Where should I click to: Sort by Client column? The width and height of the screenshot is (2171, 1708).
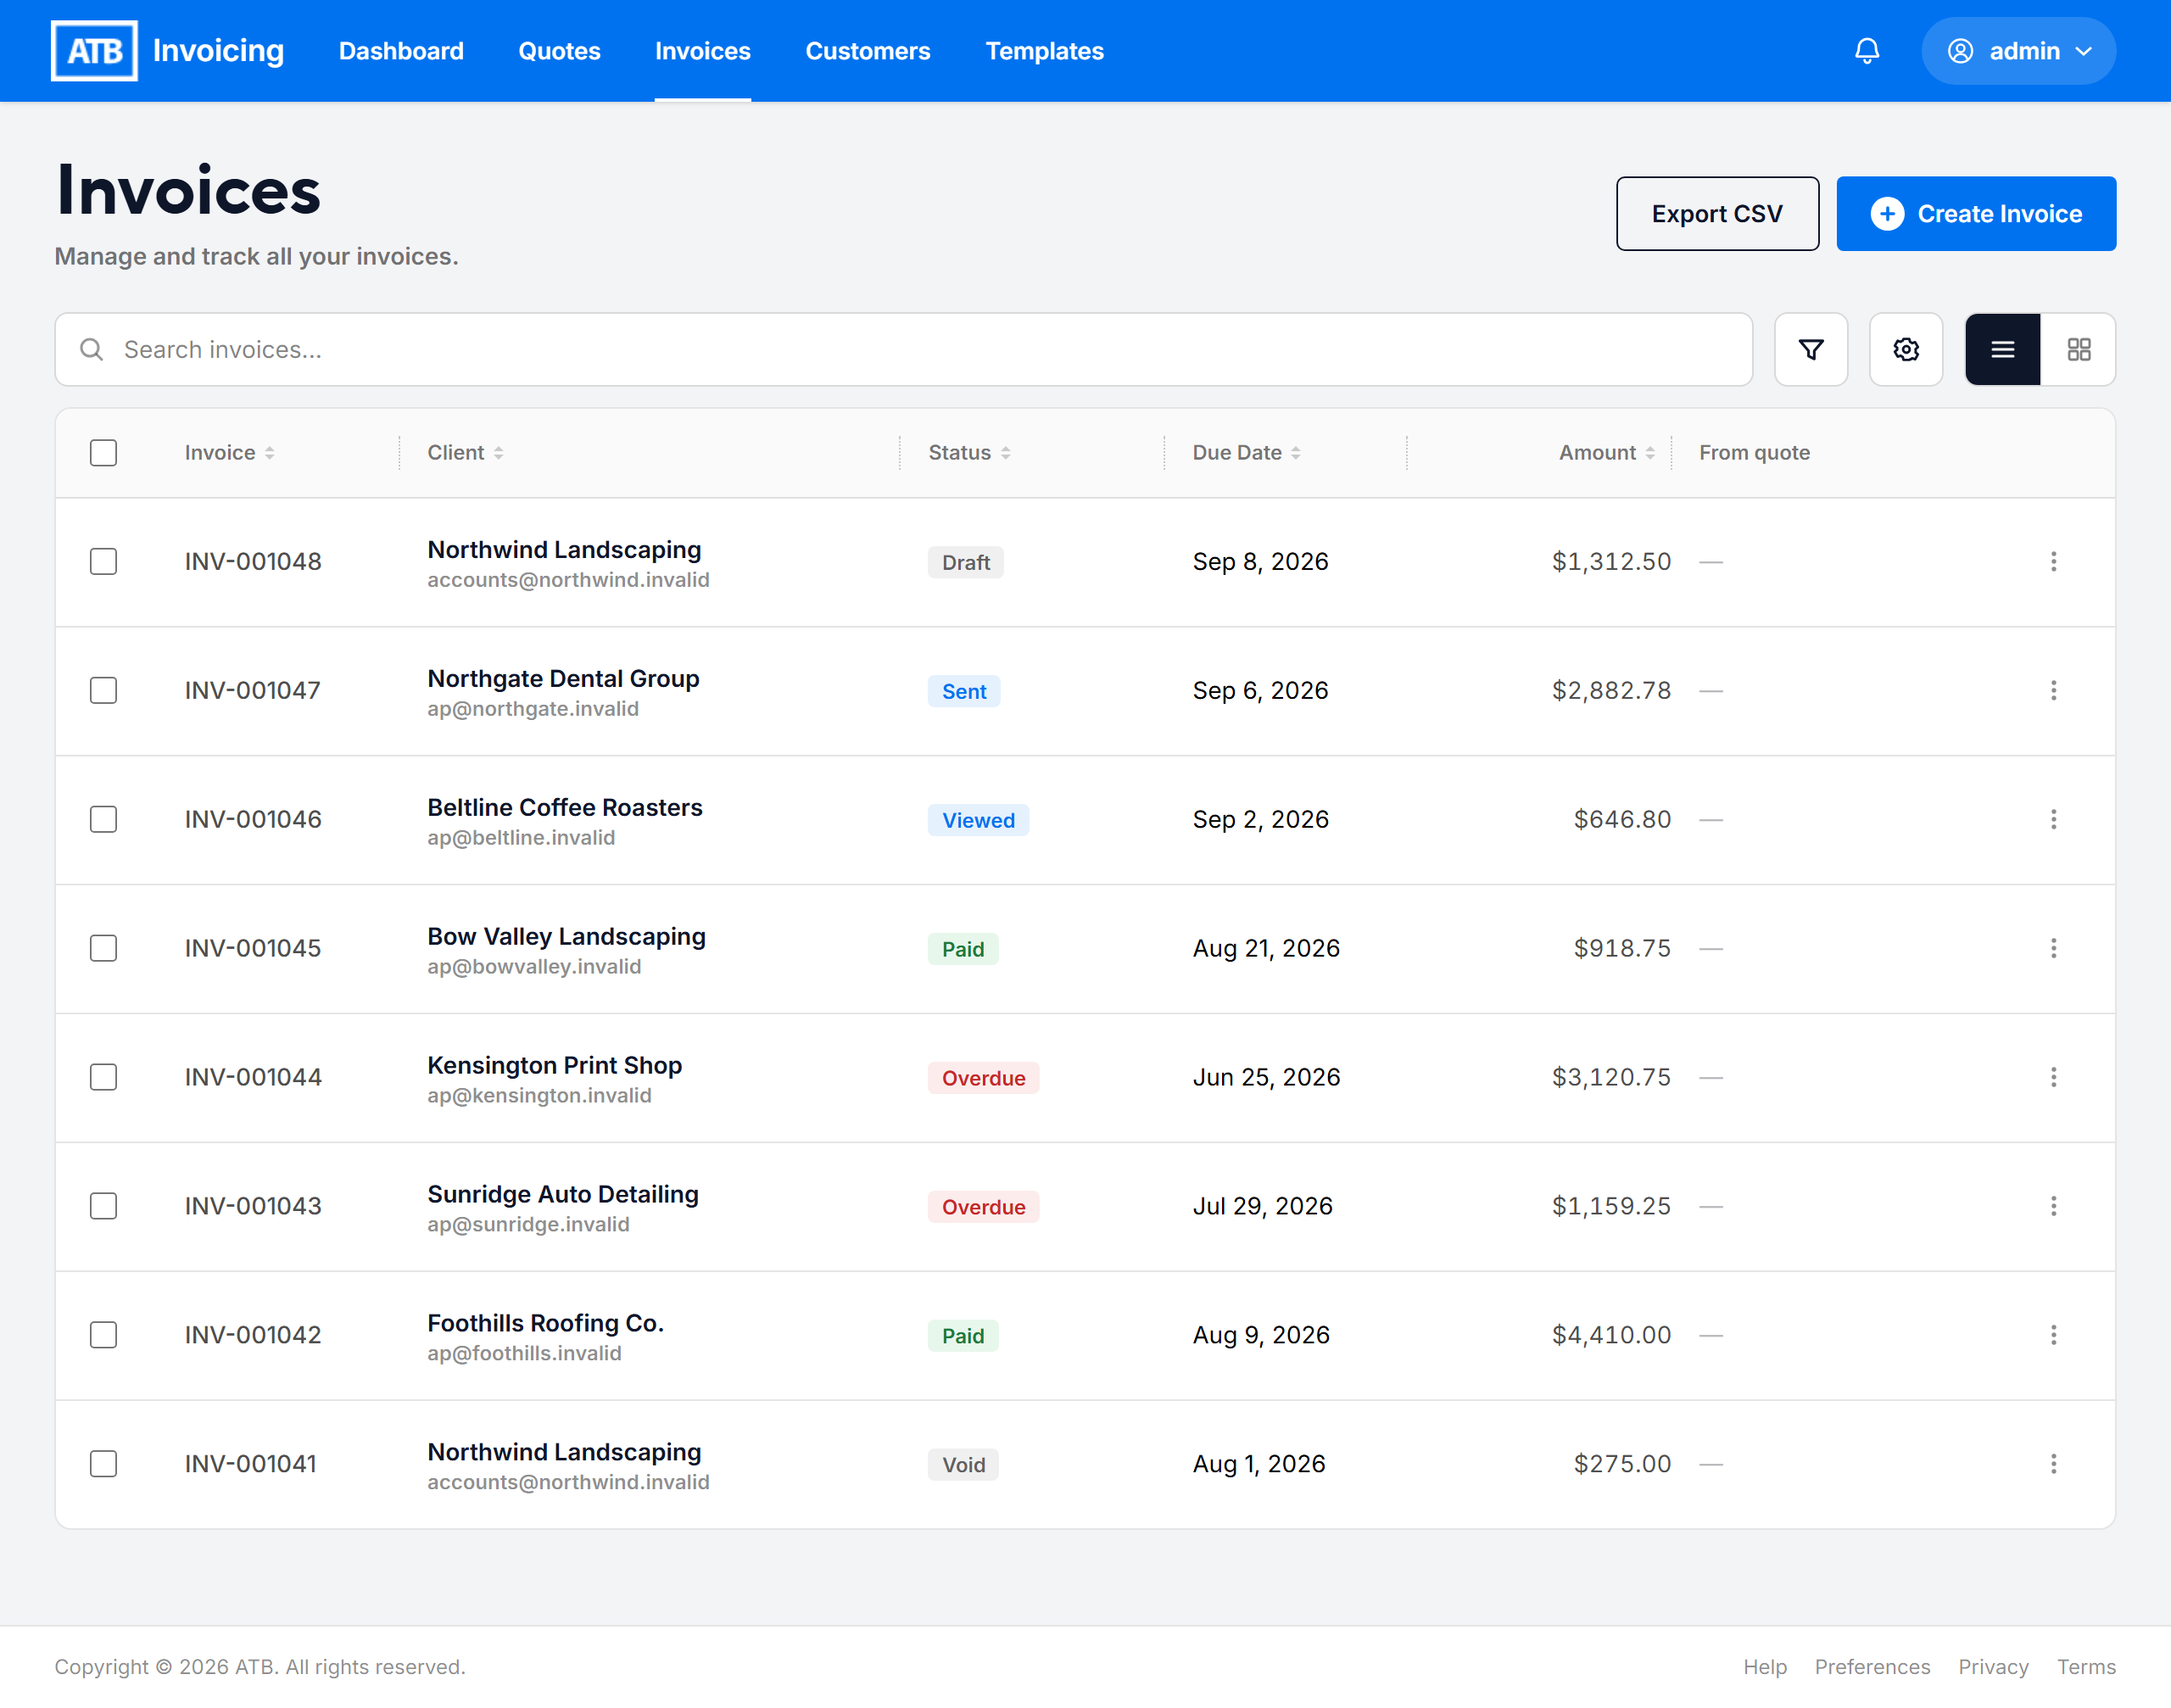[x=465, y=453]
